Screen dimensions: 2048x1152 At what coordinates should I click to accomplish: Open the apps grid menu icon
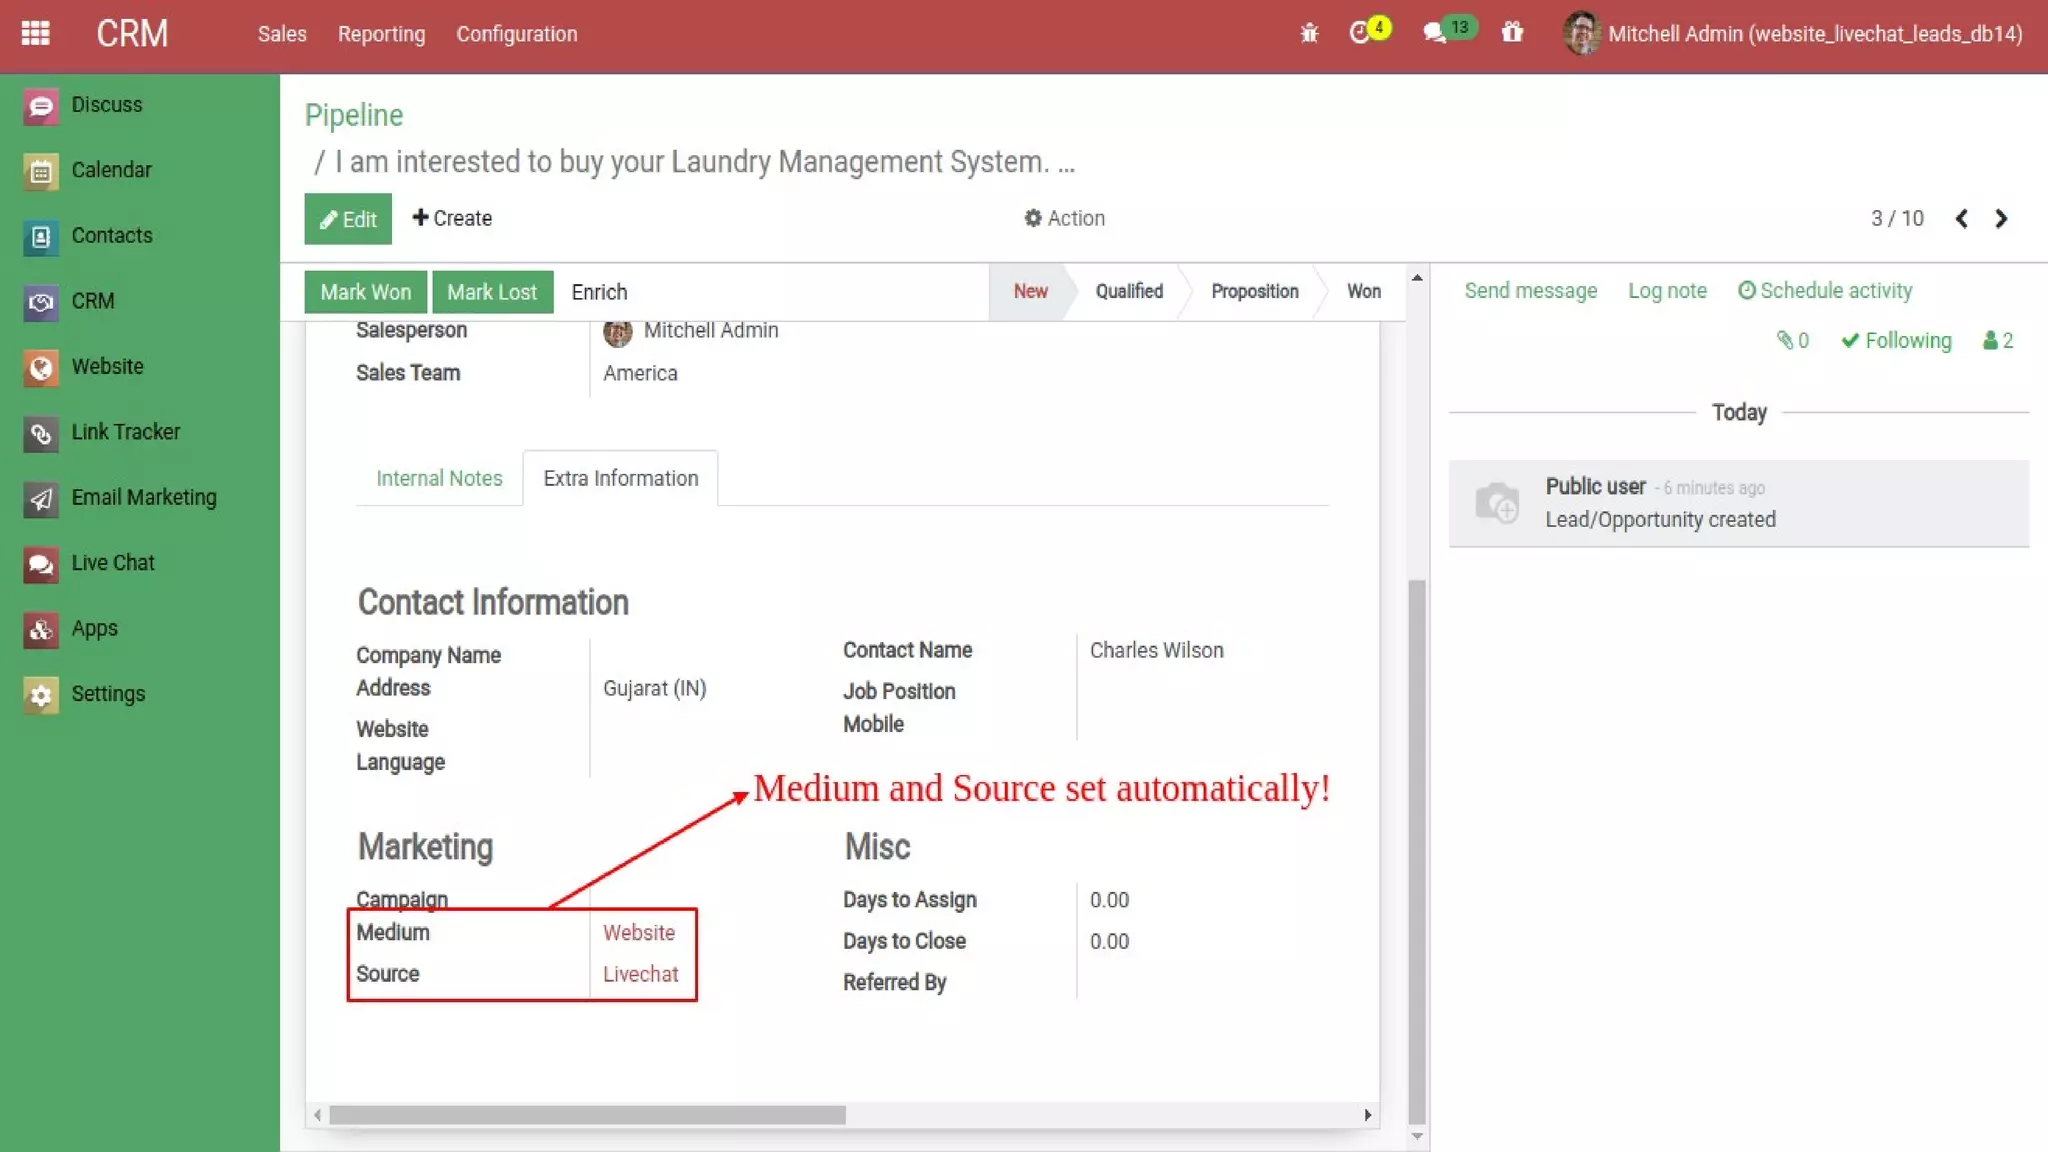point(36,33)
